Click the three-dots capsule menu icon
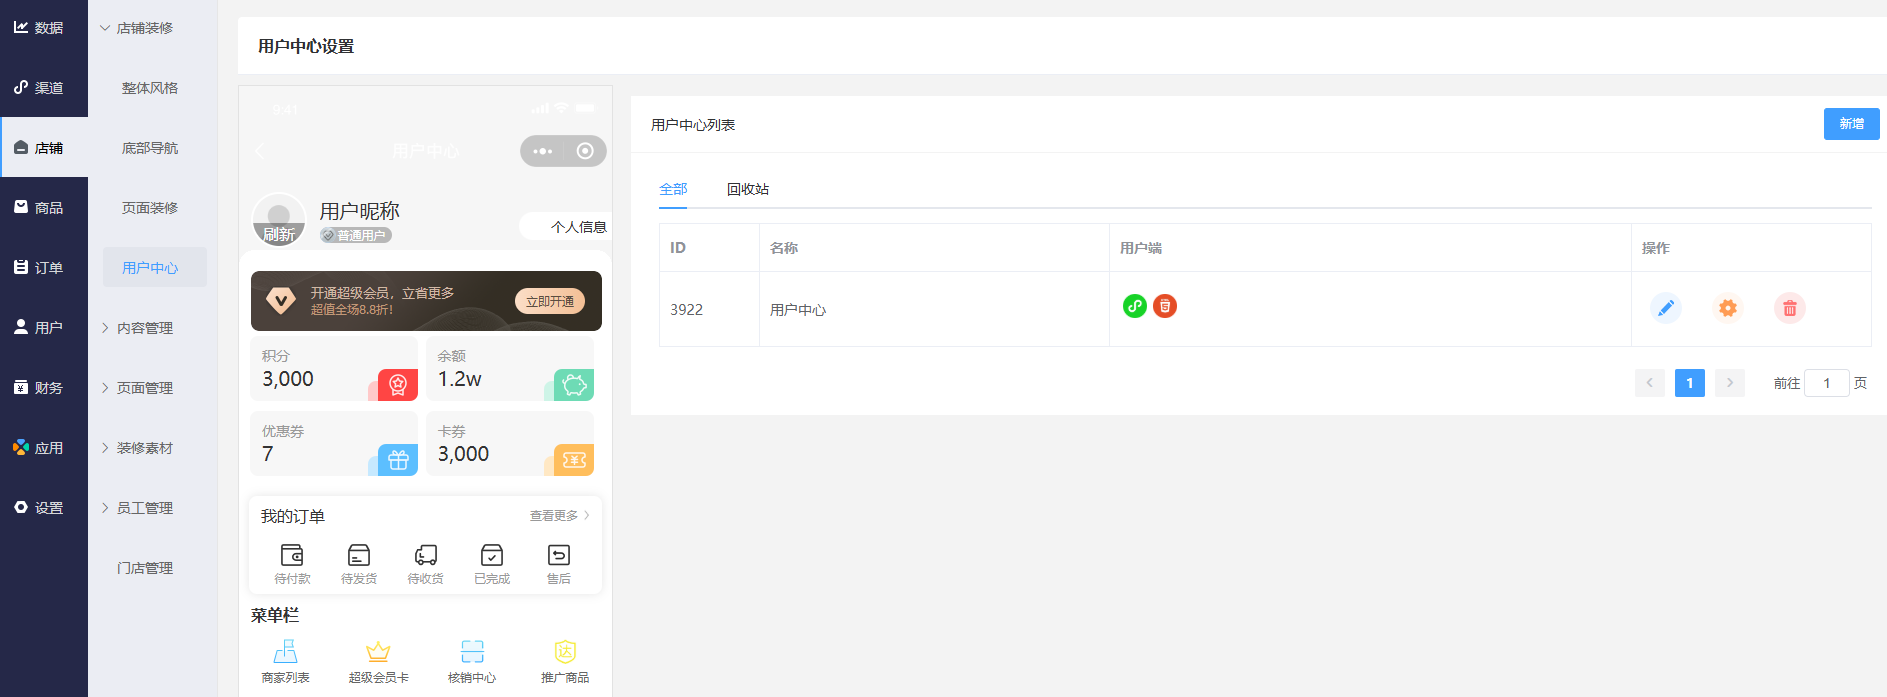 point(543,151)
